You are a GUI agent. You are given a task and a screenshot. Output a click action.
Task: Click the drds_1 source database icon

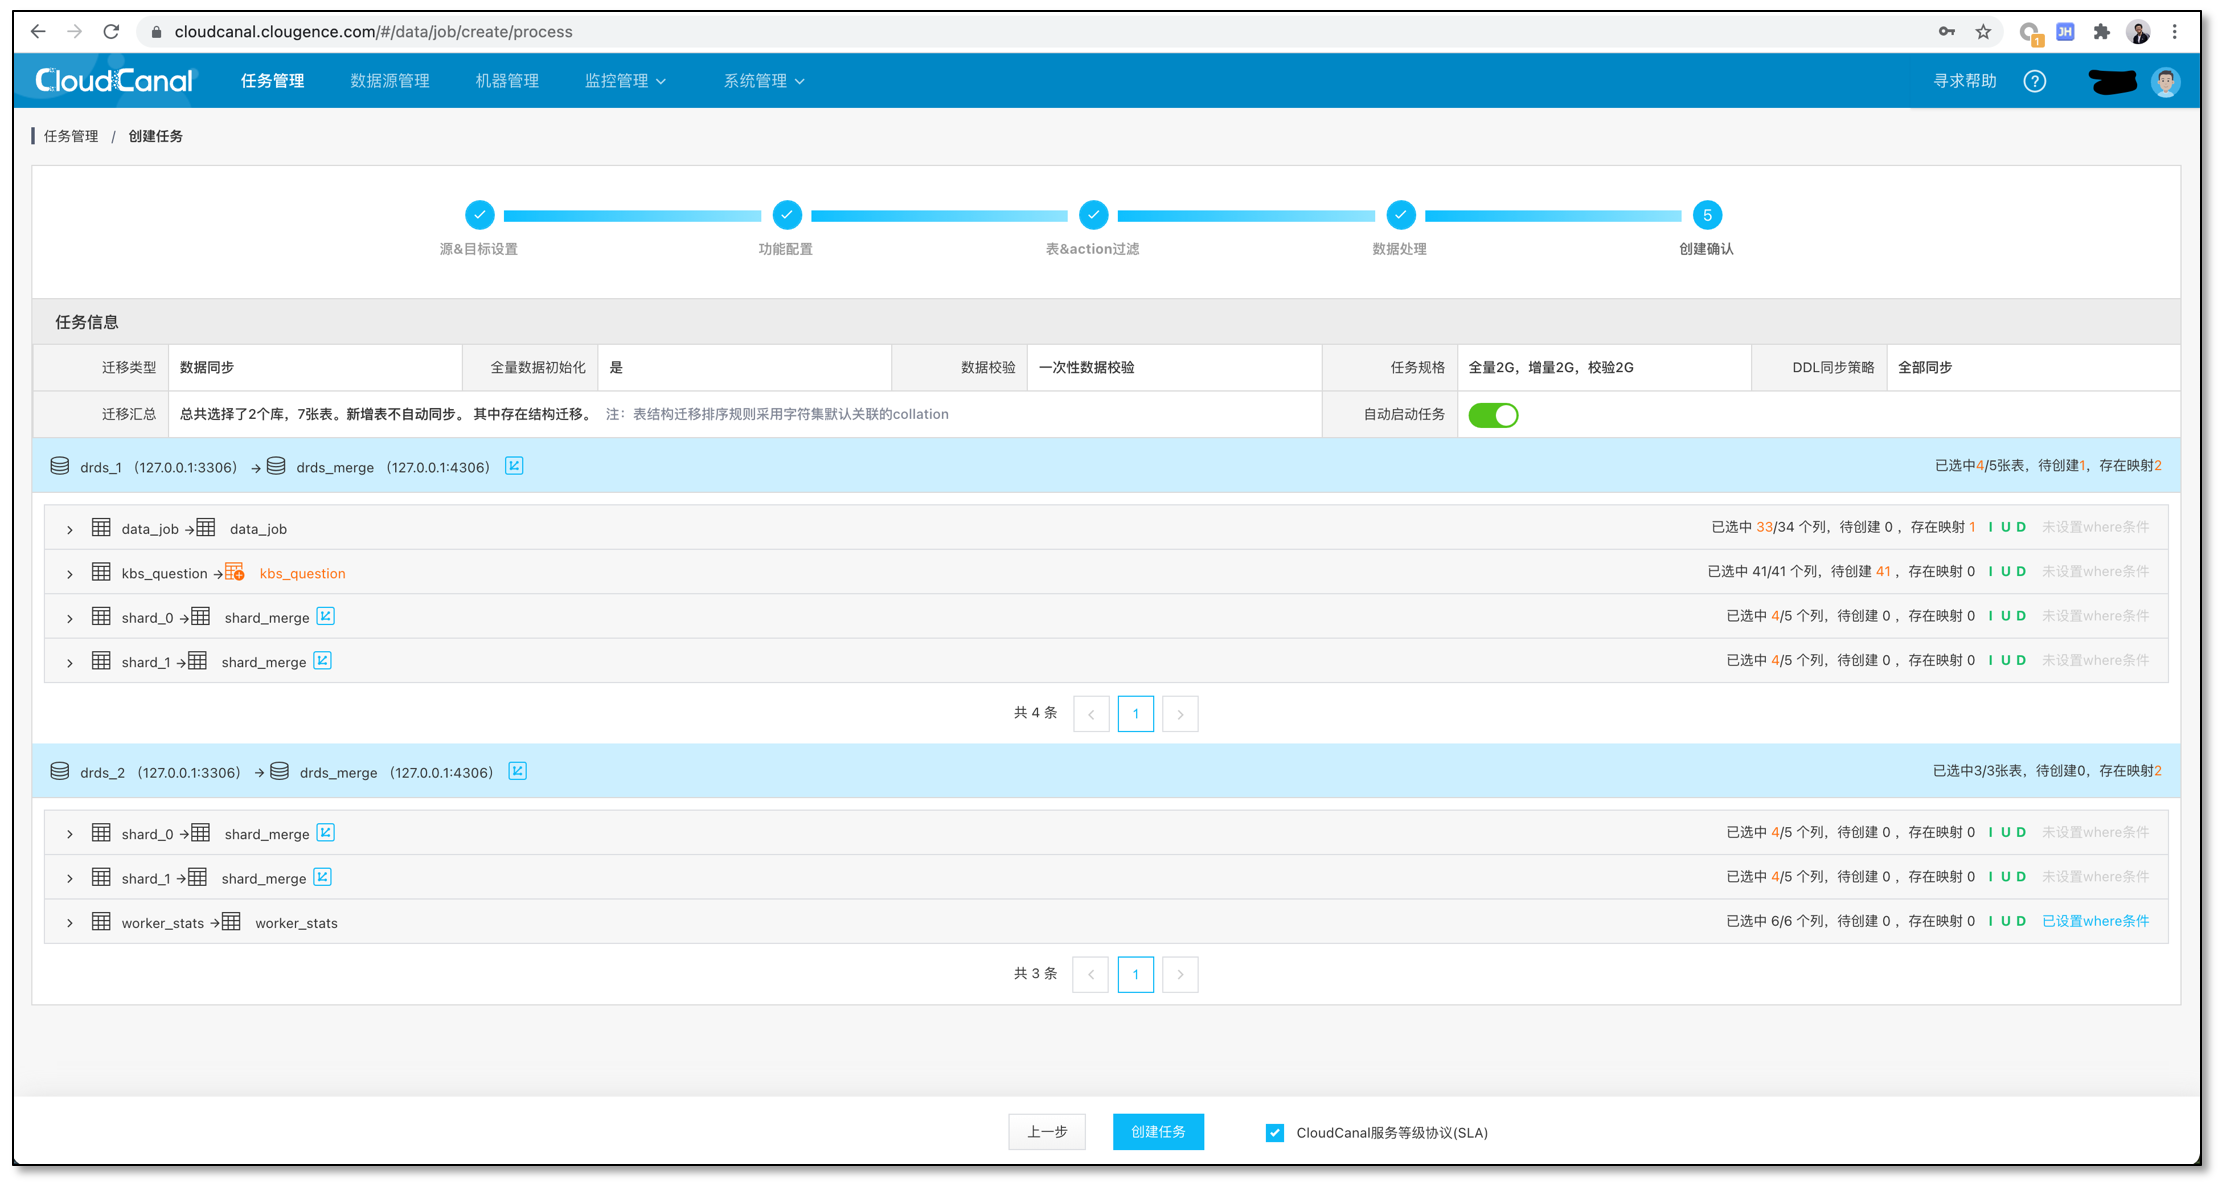(x=60, y=466)
